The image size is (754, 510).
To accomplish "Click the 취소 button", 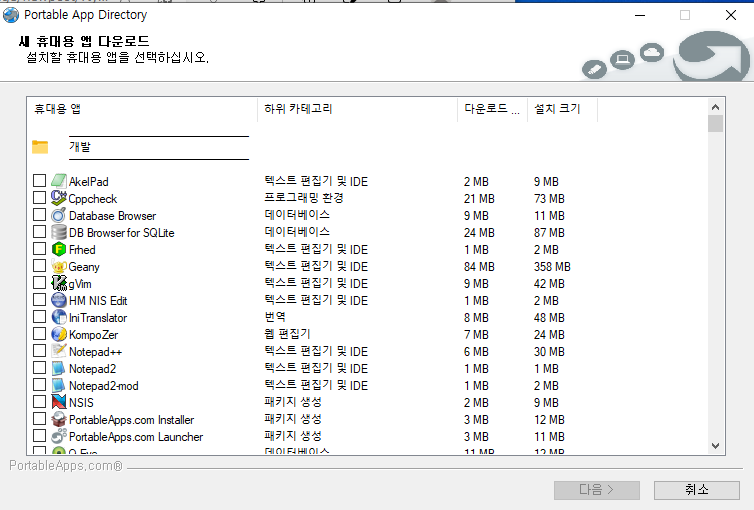I will [x=697, y=490].
